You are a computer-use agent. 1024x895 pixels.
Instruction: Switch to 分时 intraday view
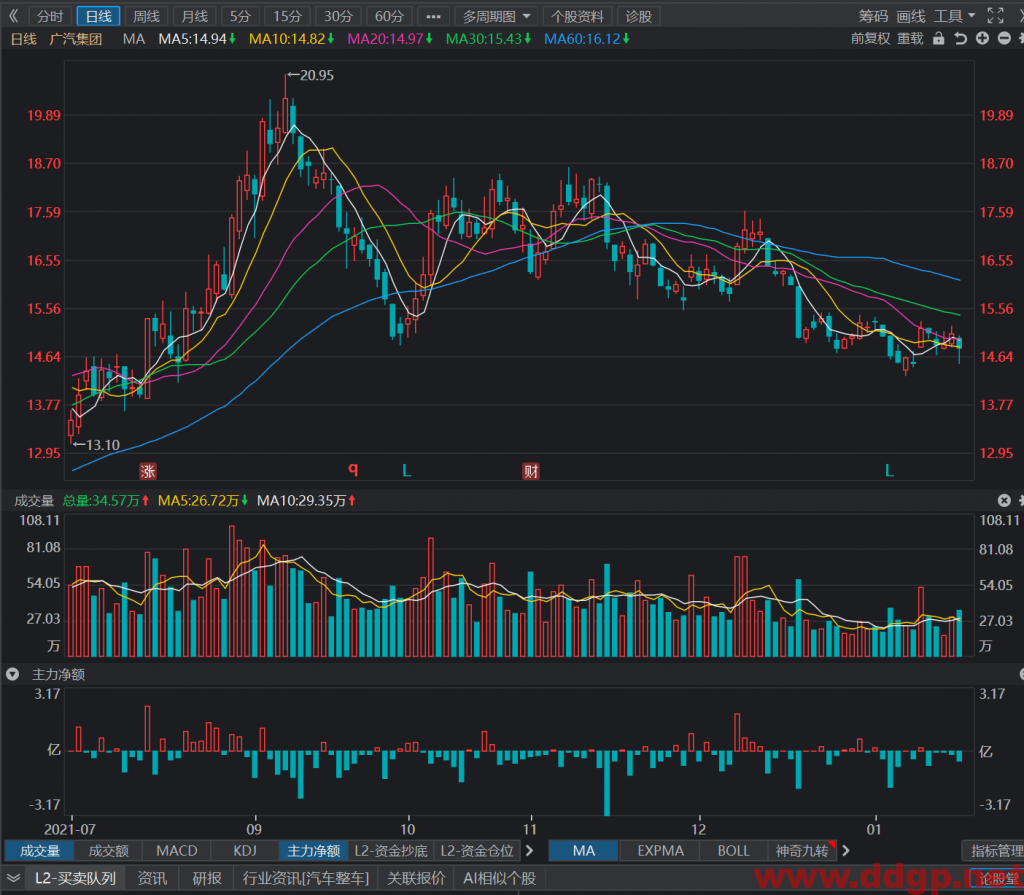coord(50,16)
